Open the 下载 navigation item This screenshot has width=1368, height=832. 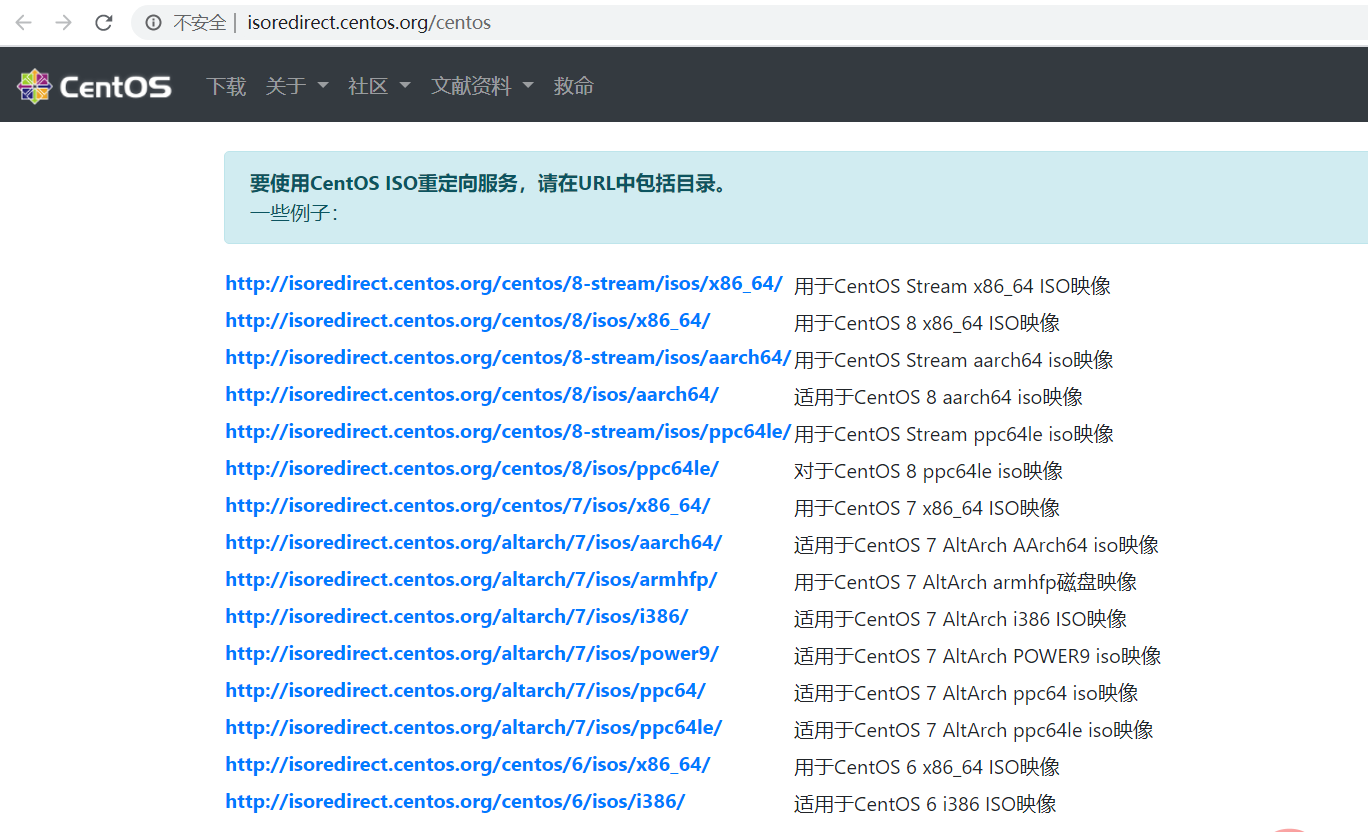coord(226,86)
